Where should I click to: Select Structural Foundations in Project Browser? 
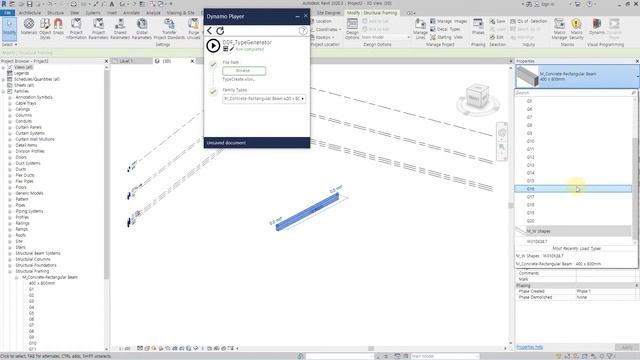point(36,265)
